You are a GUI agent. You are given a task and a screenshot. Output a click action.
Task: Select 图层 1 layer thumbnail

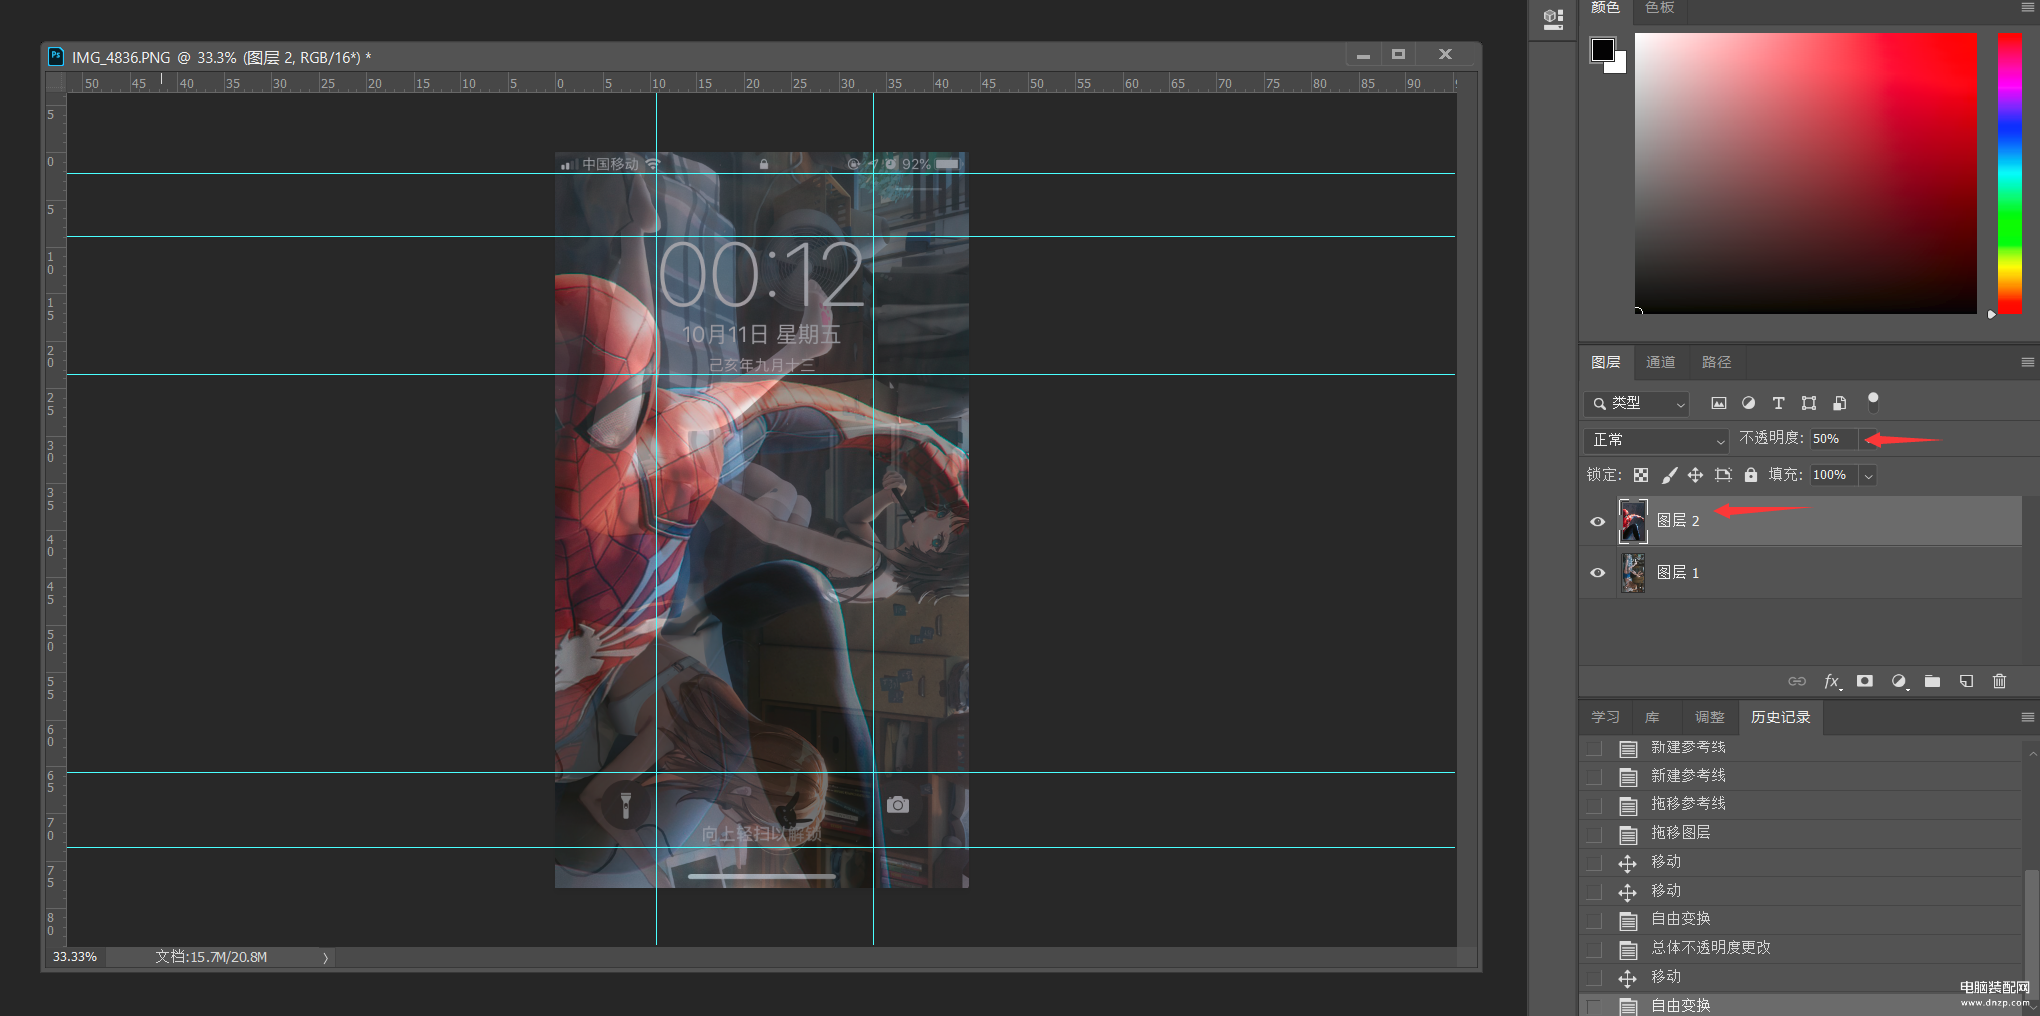(1633, 573)
